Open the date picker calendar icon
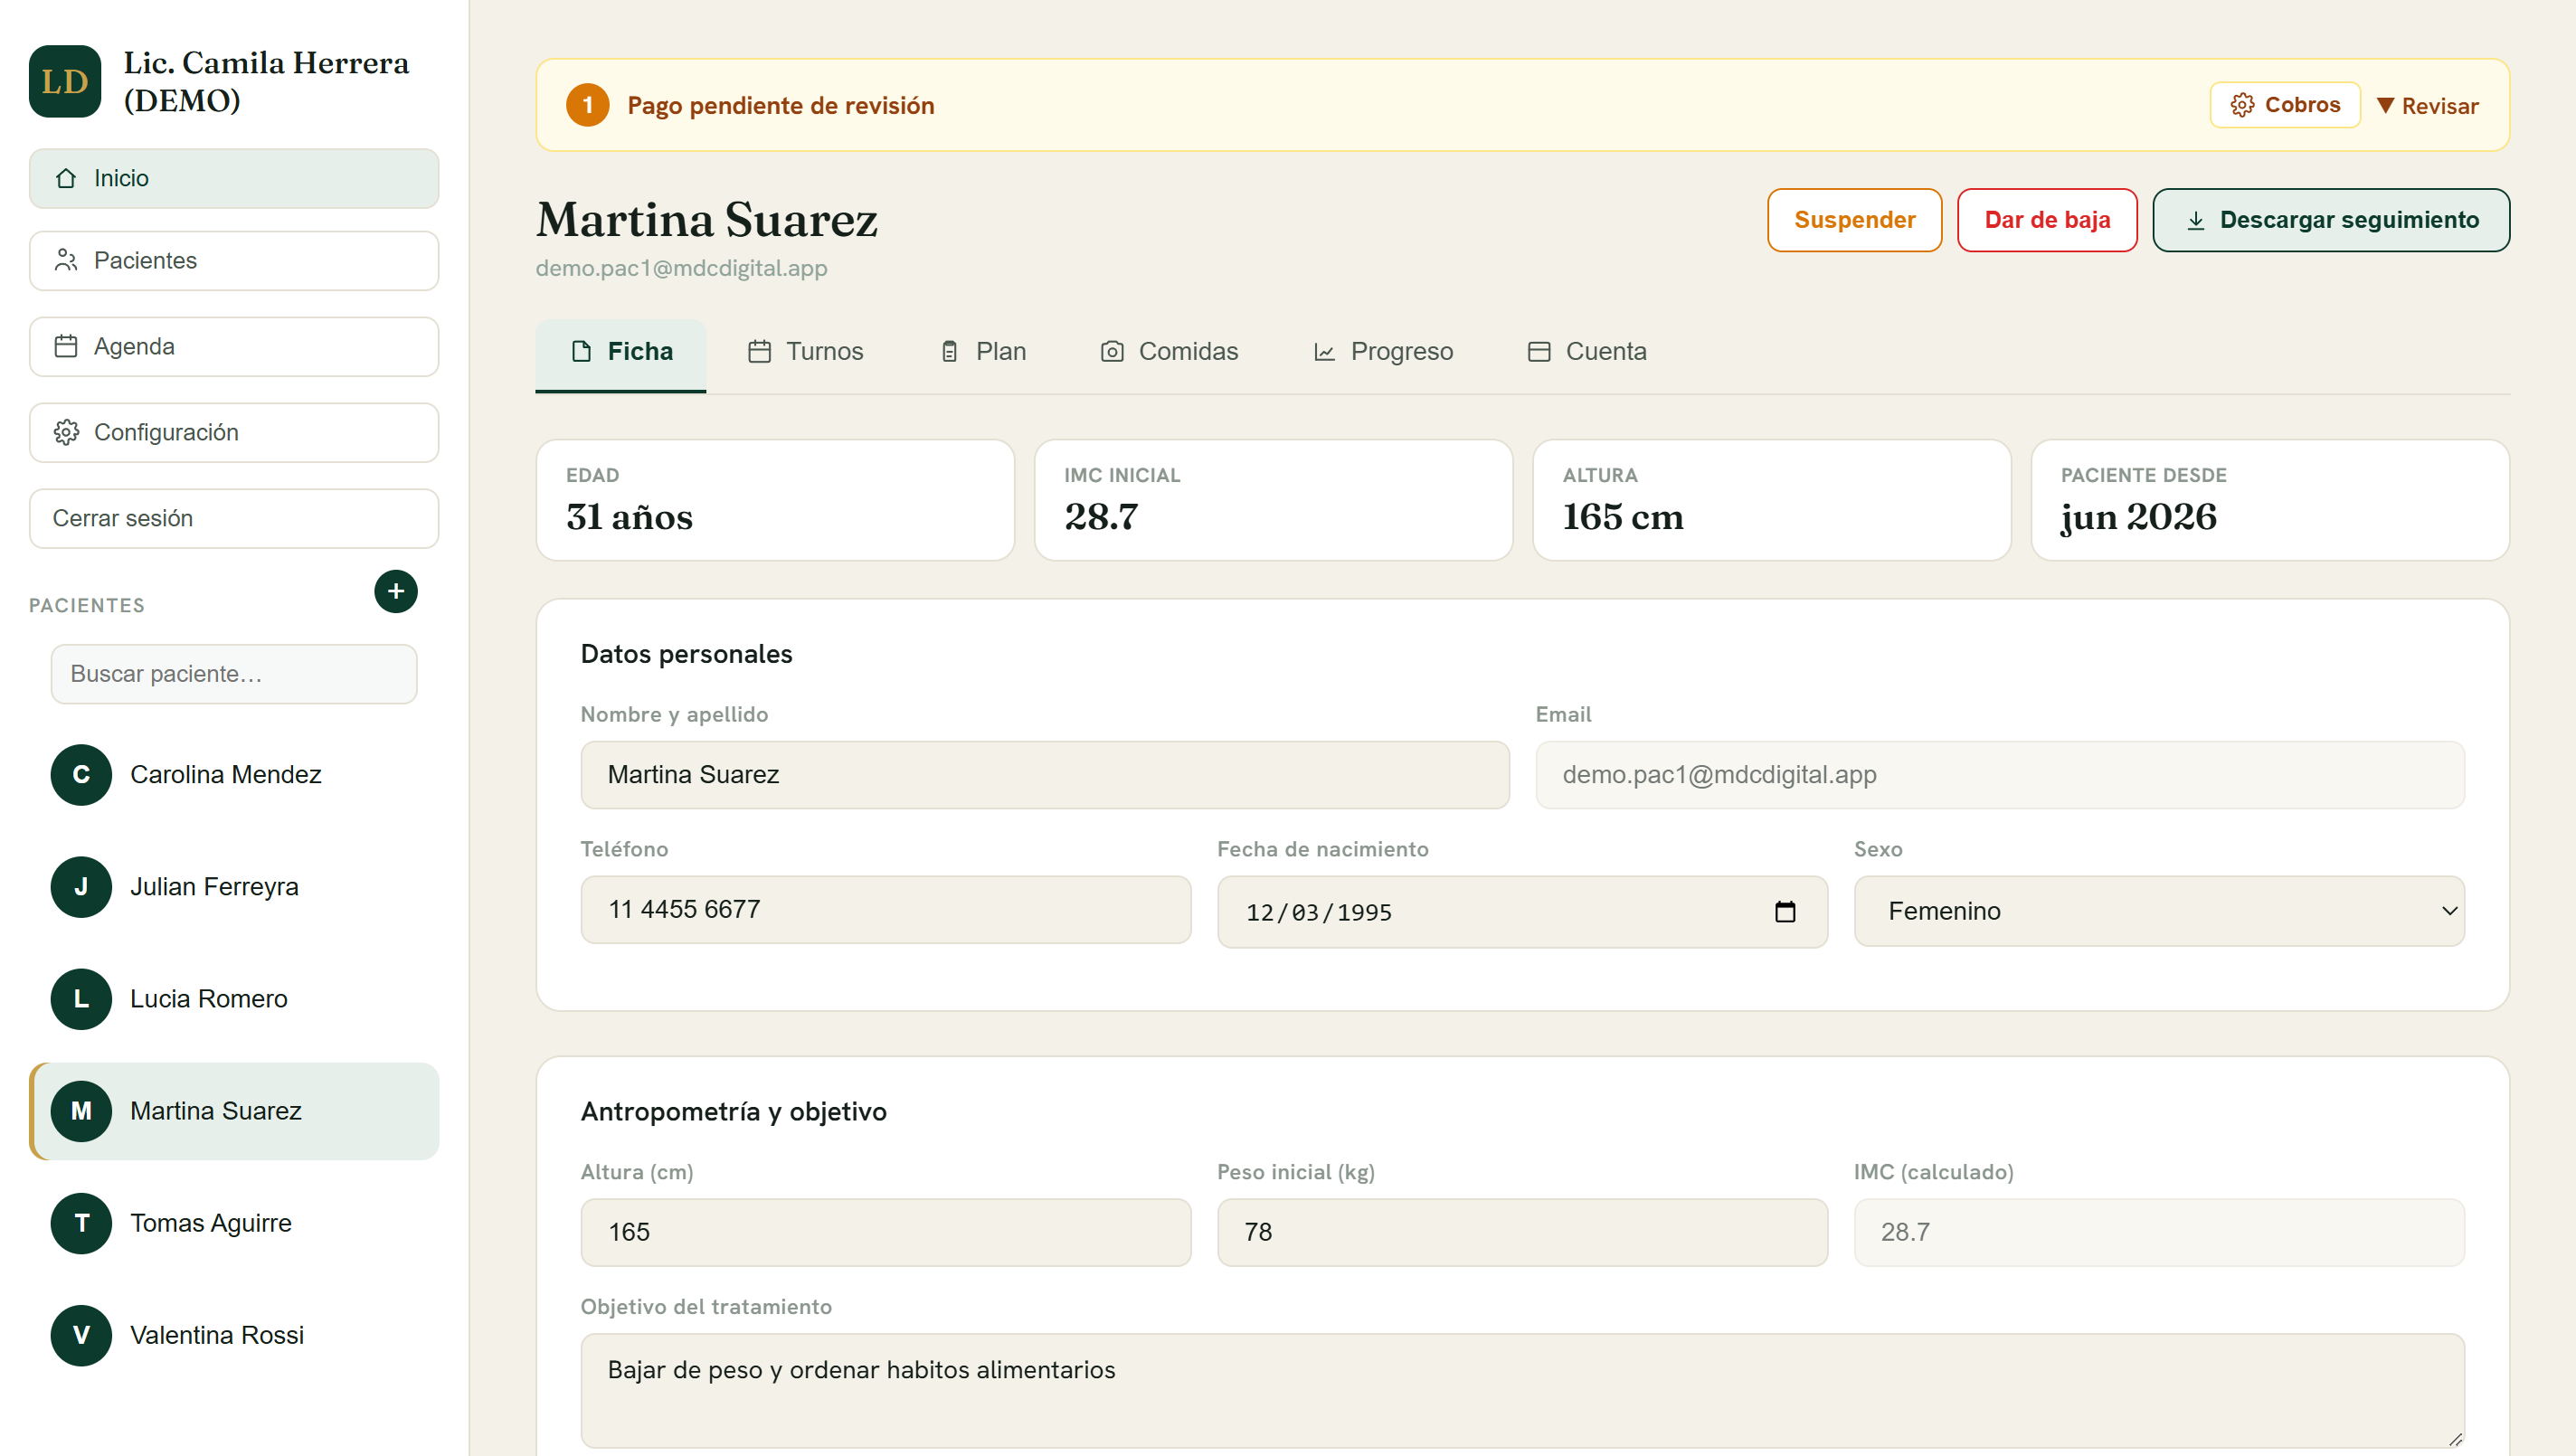This screenshot has height=1456, width=2576. [x=1785, y=911]
